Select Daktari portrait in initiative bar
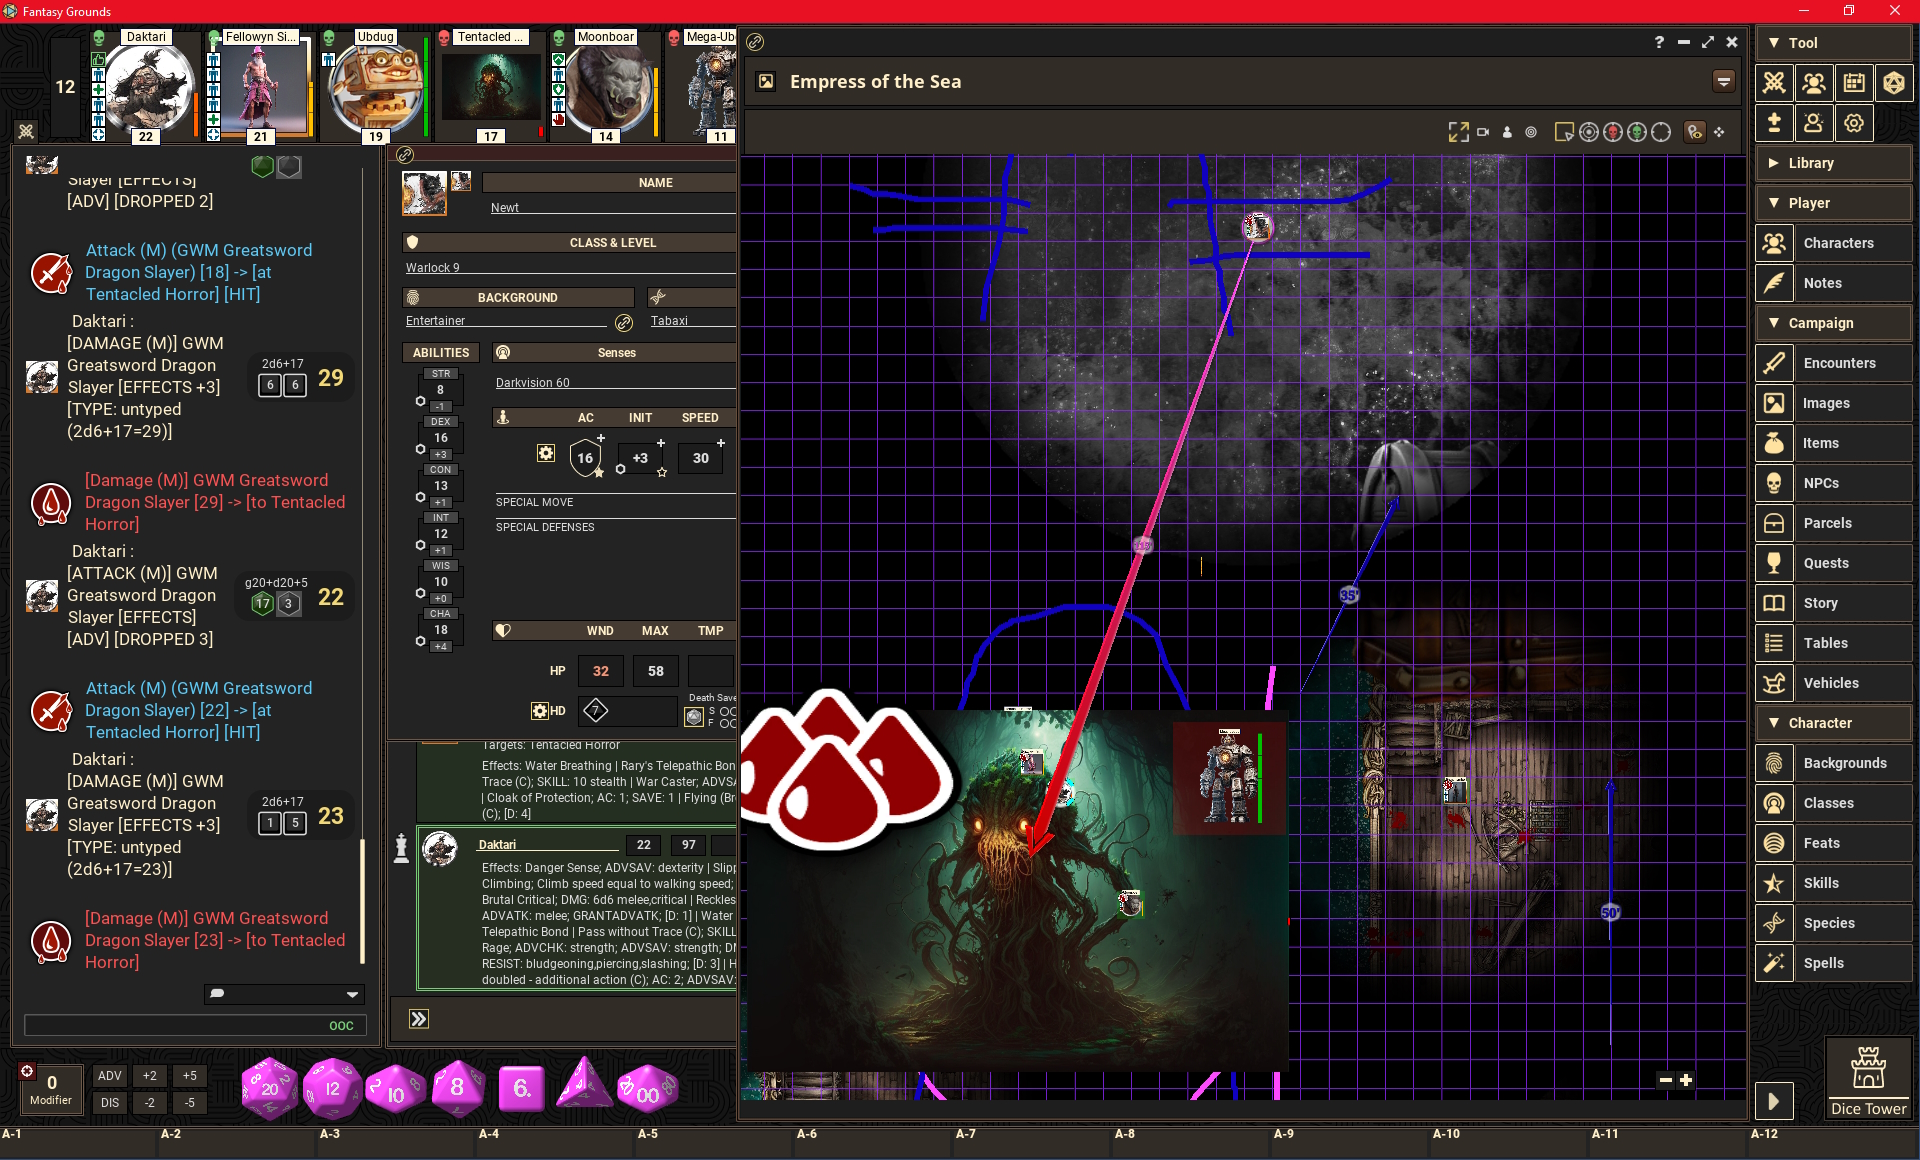 coord(148,88)
